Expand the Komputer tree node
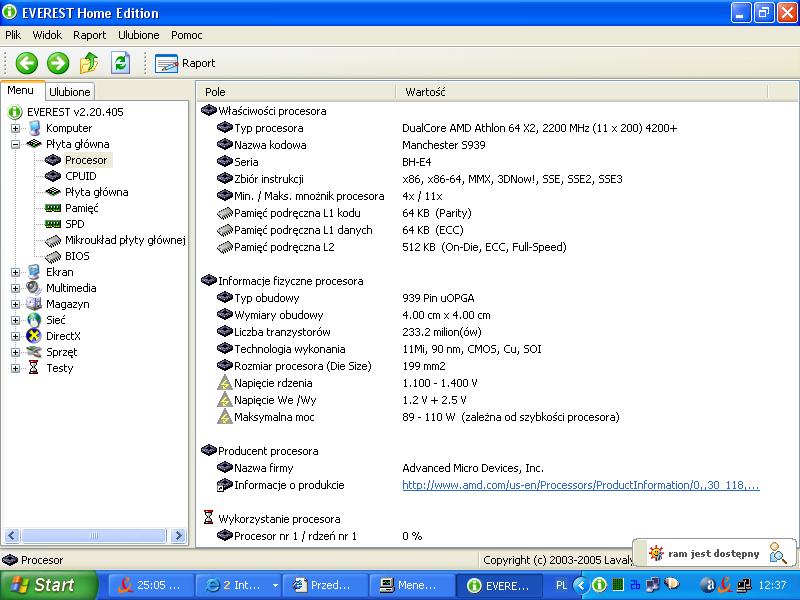This screenshot has width=800, height=600. (x=15, y=128)
